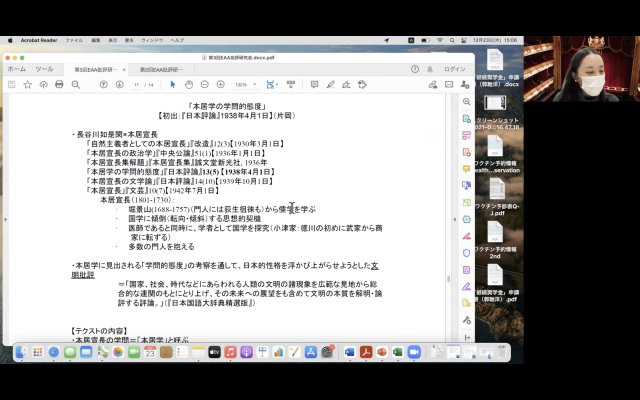Viewport: 640px width, 400px height.
Task: Click the current page number field
Action: [136, 85]
